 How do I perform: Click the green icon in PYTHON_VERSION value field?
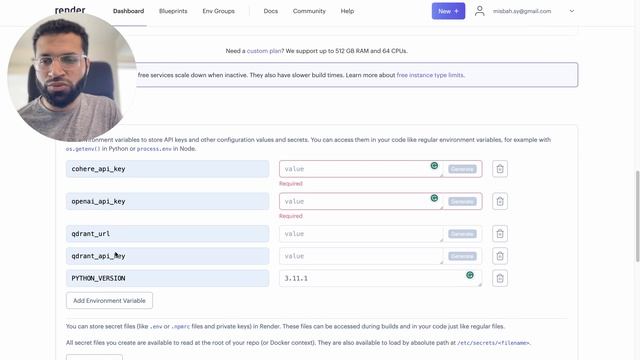(x=470, y=275)
